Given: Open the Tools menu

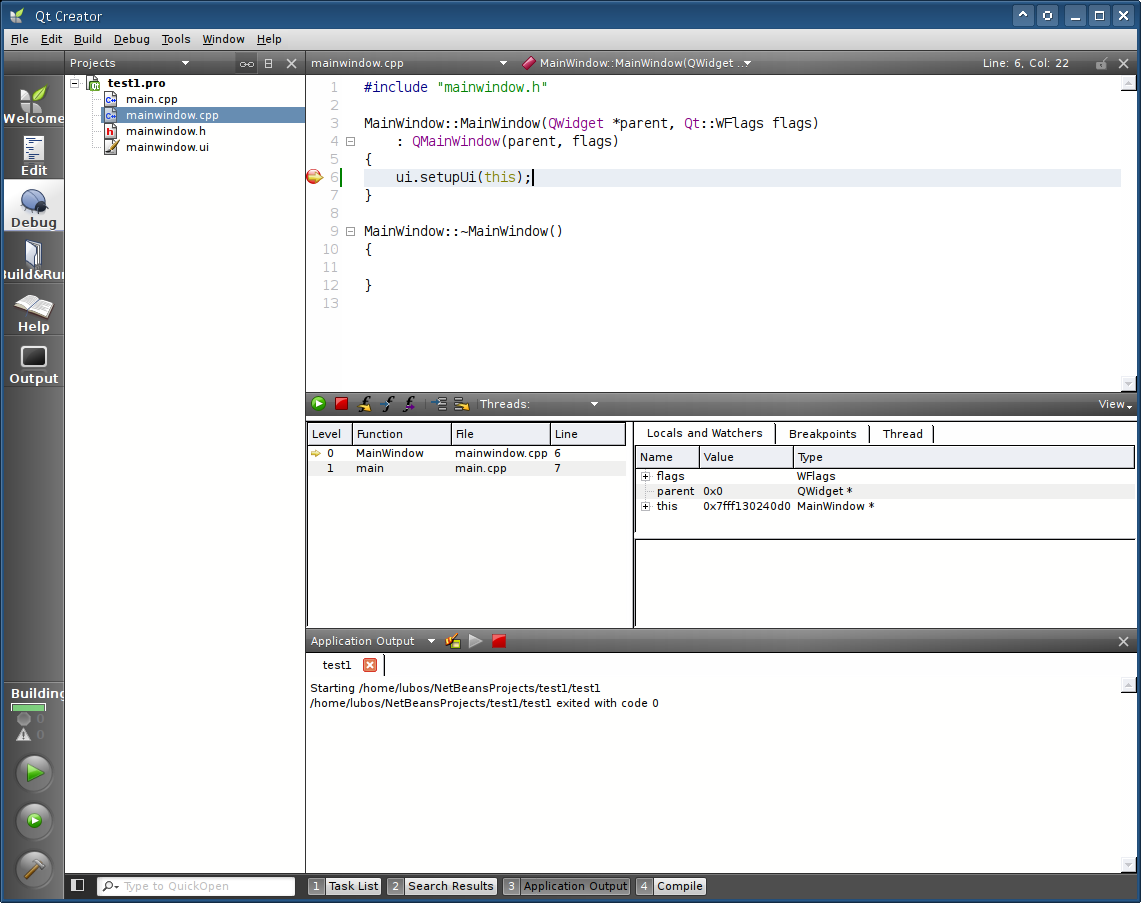Looking at the screenshot, I should tap(175, 39).
